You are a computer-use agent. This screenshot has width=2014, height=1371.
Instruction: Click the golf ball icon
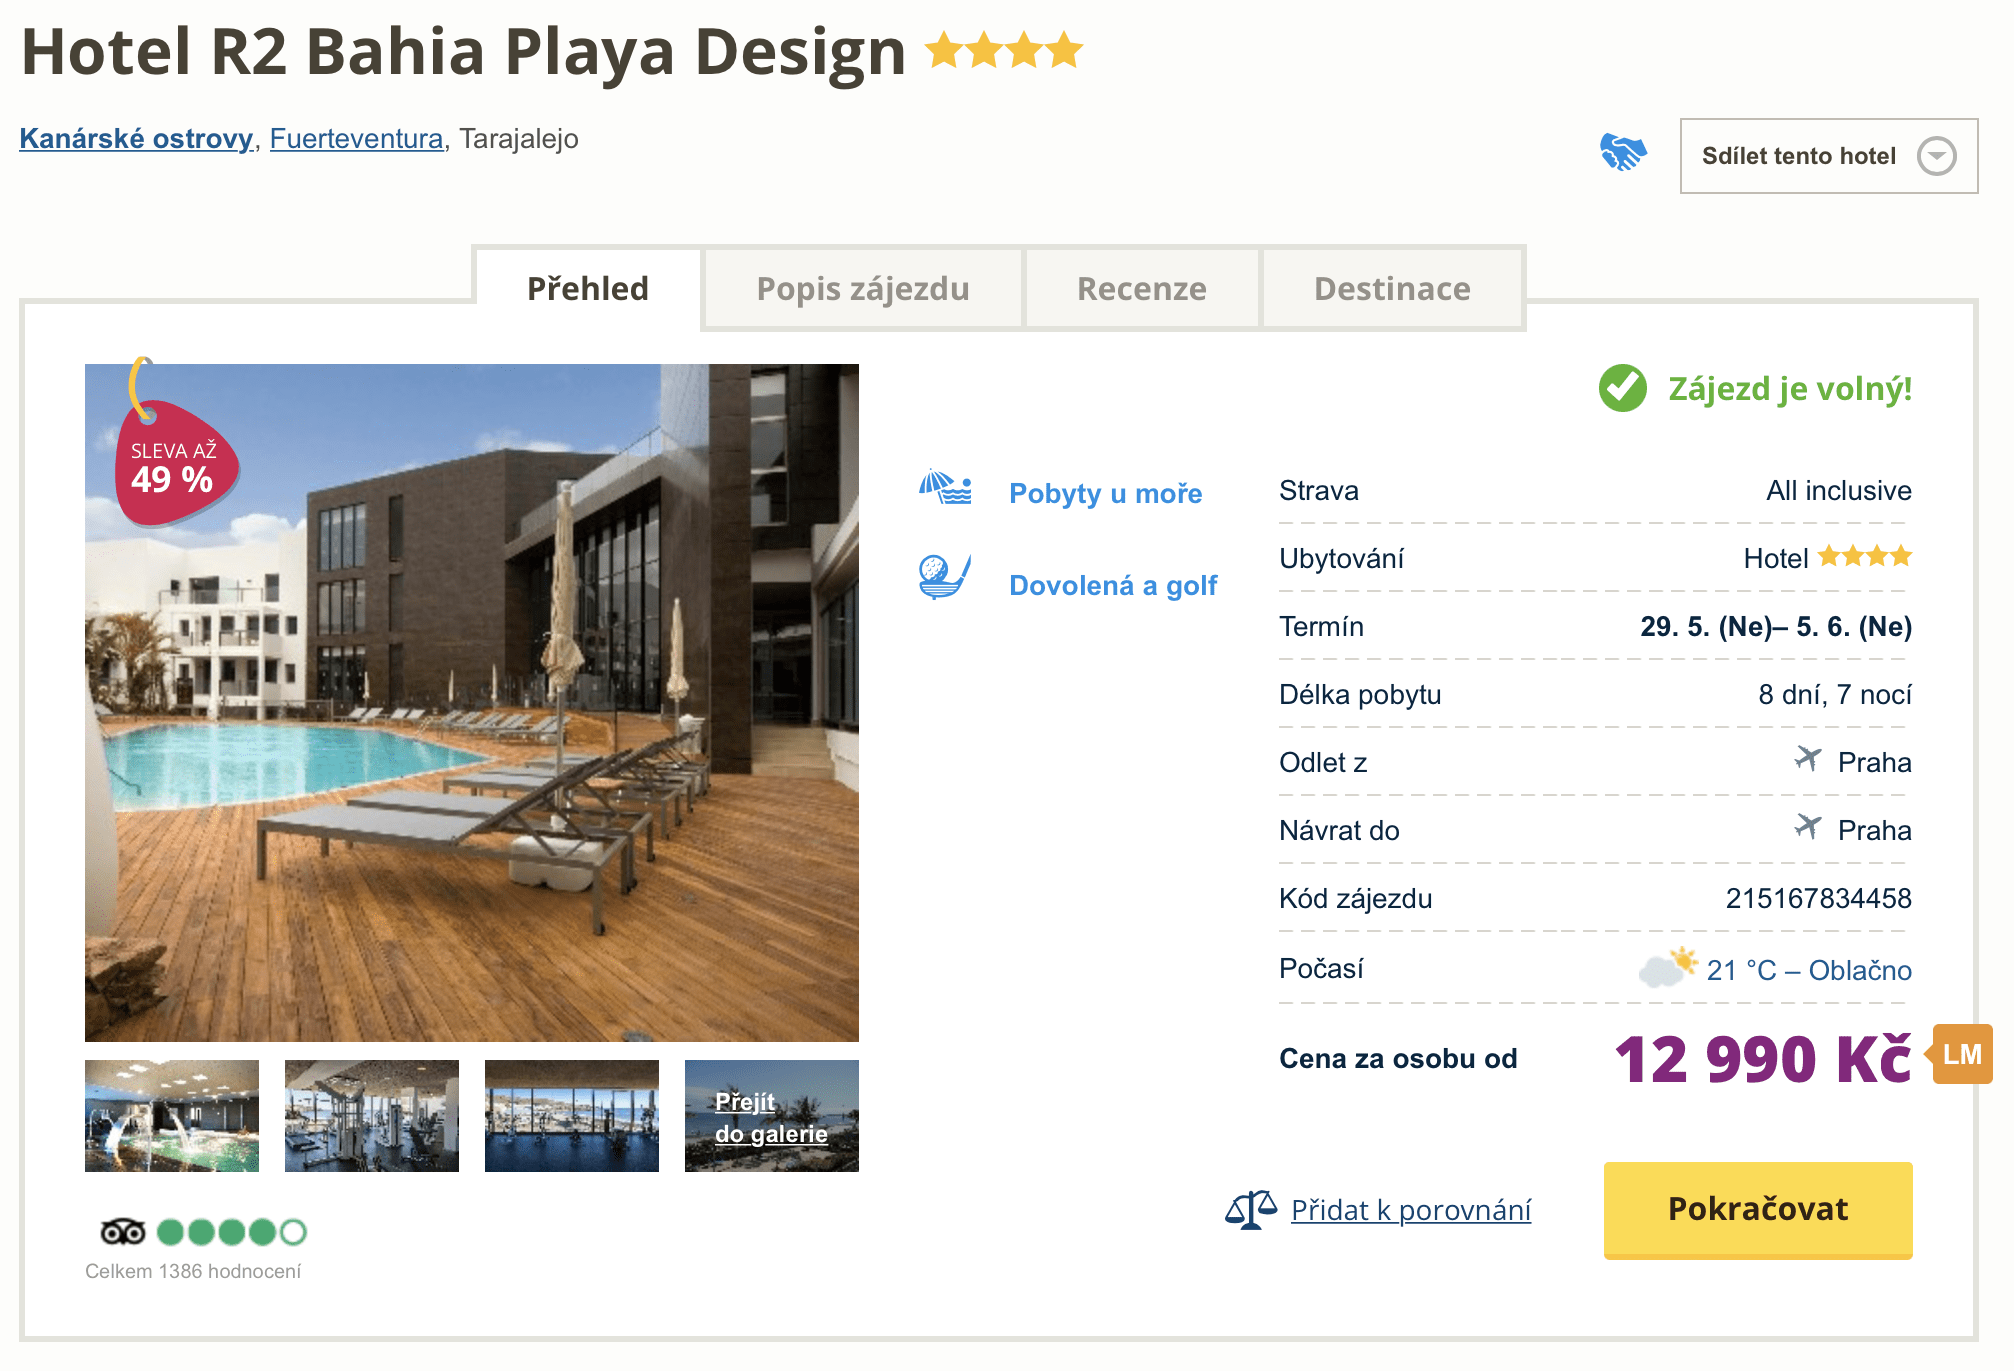coord(944,577)
